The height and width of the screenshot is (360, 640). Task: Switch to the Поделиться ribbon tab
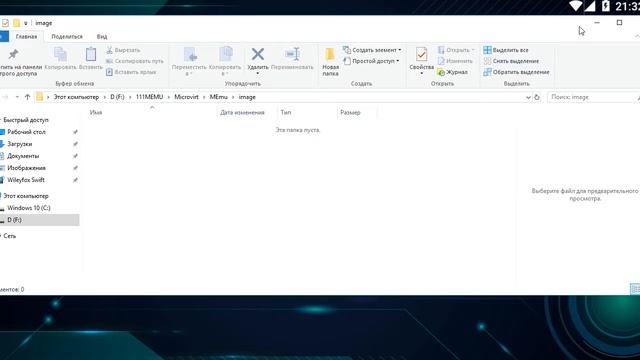pos(67,37)
